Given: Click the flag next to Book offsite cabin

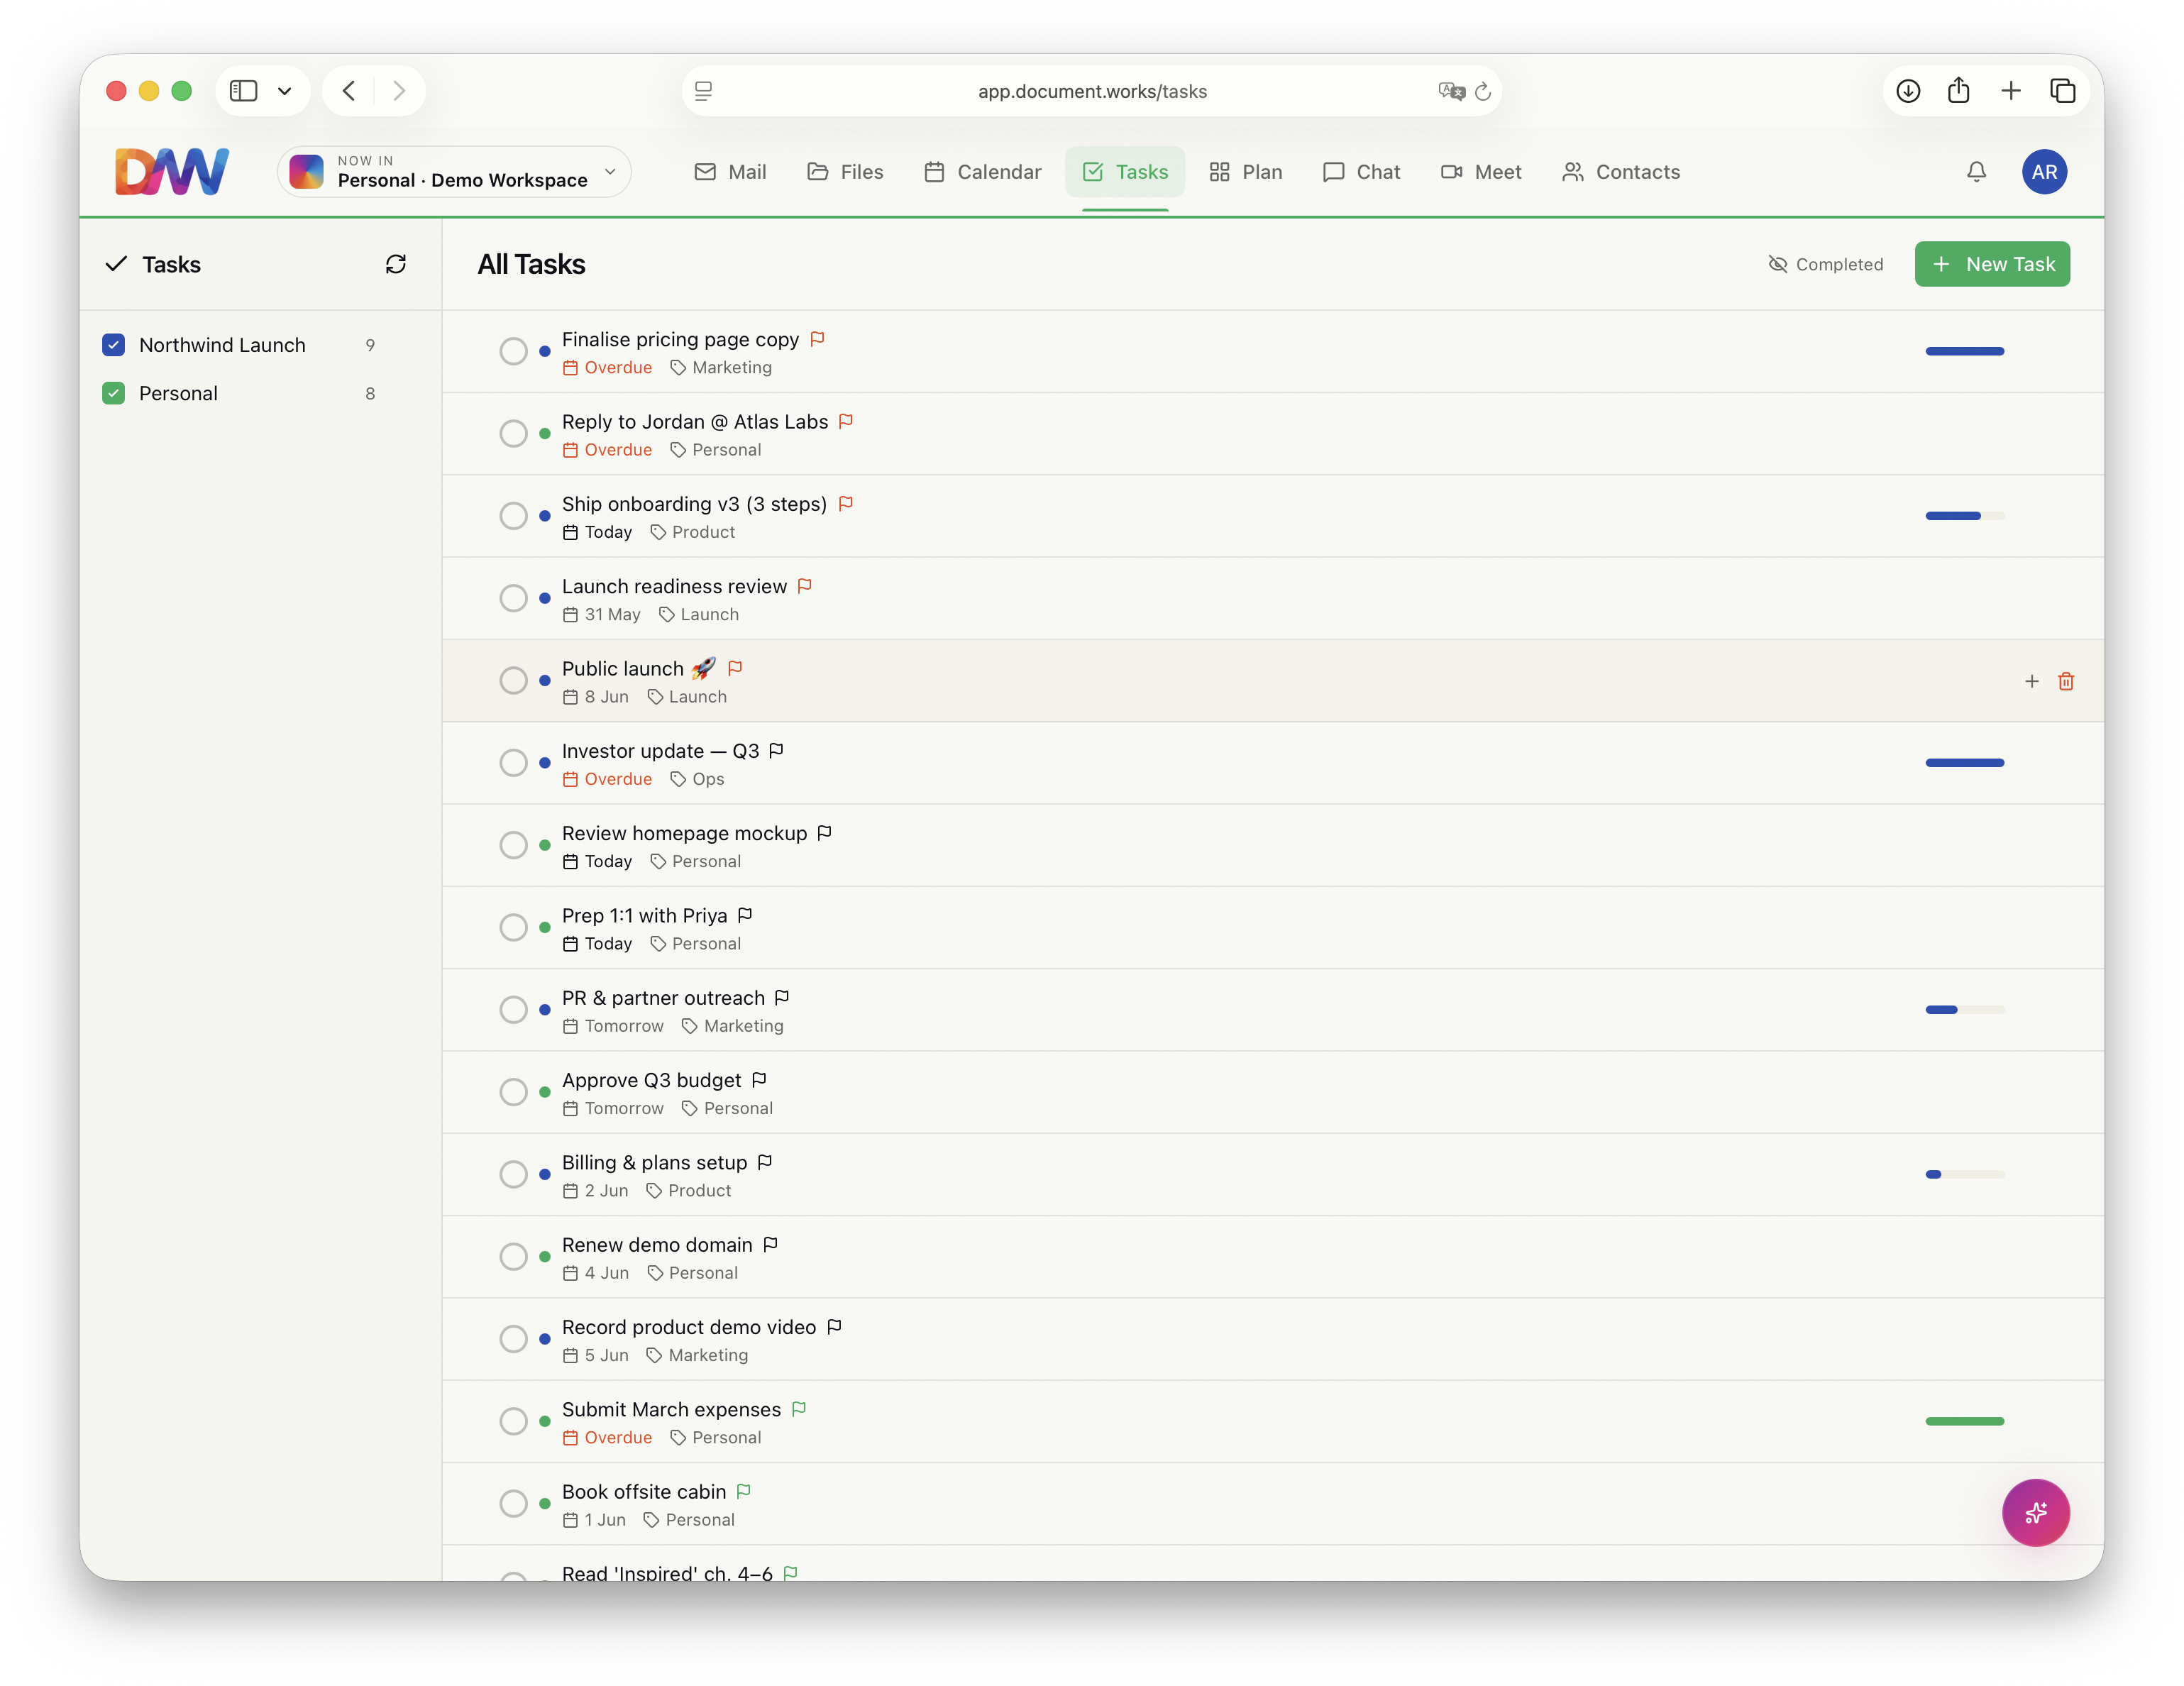Looking at the screenshot, I should pos(744,1491).
